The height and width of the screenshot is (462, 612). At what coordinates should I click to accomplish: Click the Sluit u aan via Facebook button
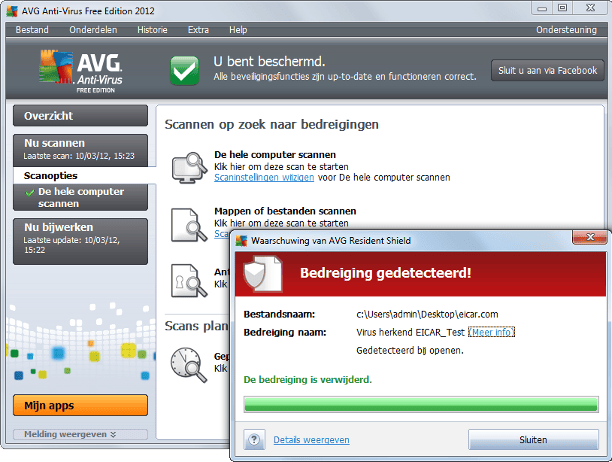(548, 70)
